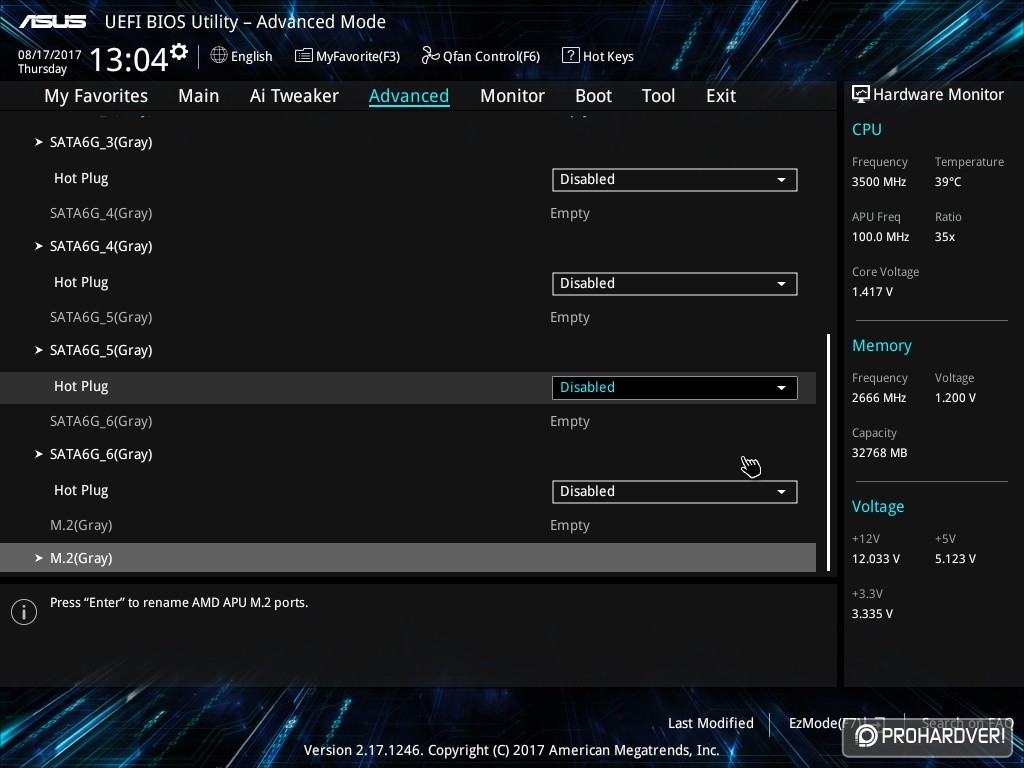The width and height of the screenshot is (1024, 768).
Task: Click the Ratio 35x value
Action: [945, 237]
